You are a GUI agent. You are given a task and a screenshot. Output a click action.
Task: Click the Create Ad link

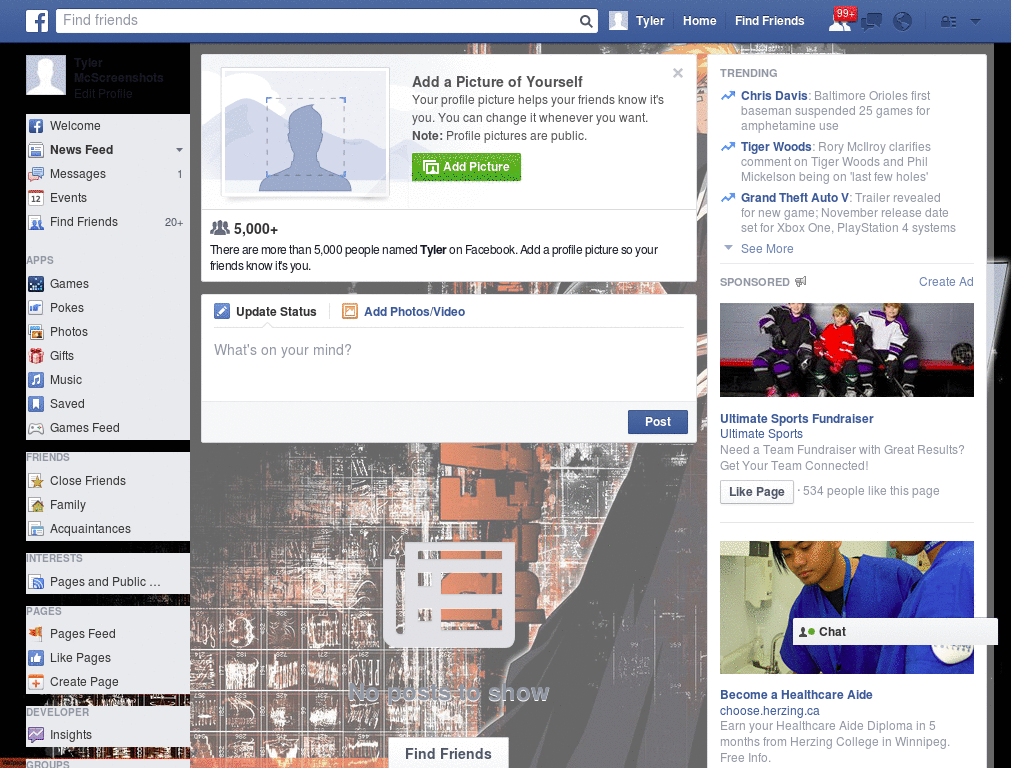(x=946, y=281)
